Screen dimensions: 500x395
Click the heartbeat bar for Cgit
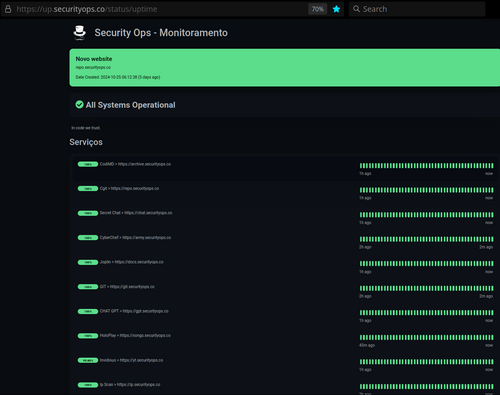tap(426, 190)
